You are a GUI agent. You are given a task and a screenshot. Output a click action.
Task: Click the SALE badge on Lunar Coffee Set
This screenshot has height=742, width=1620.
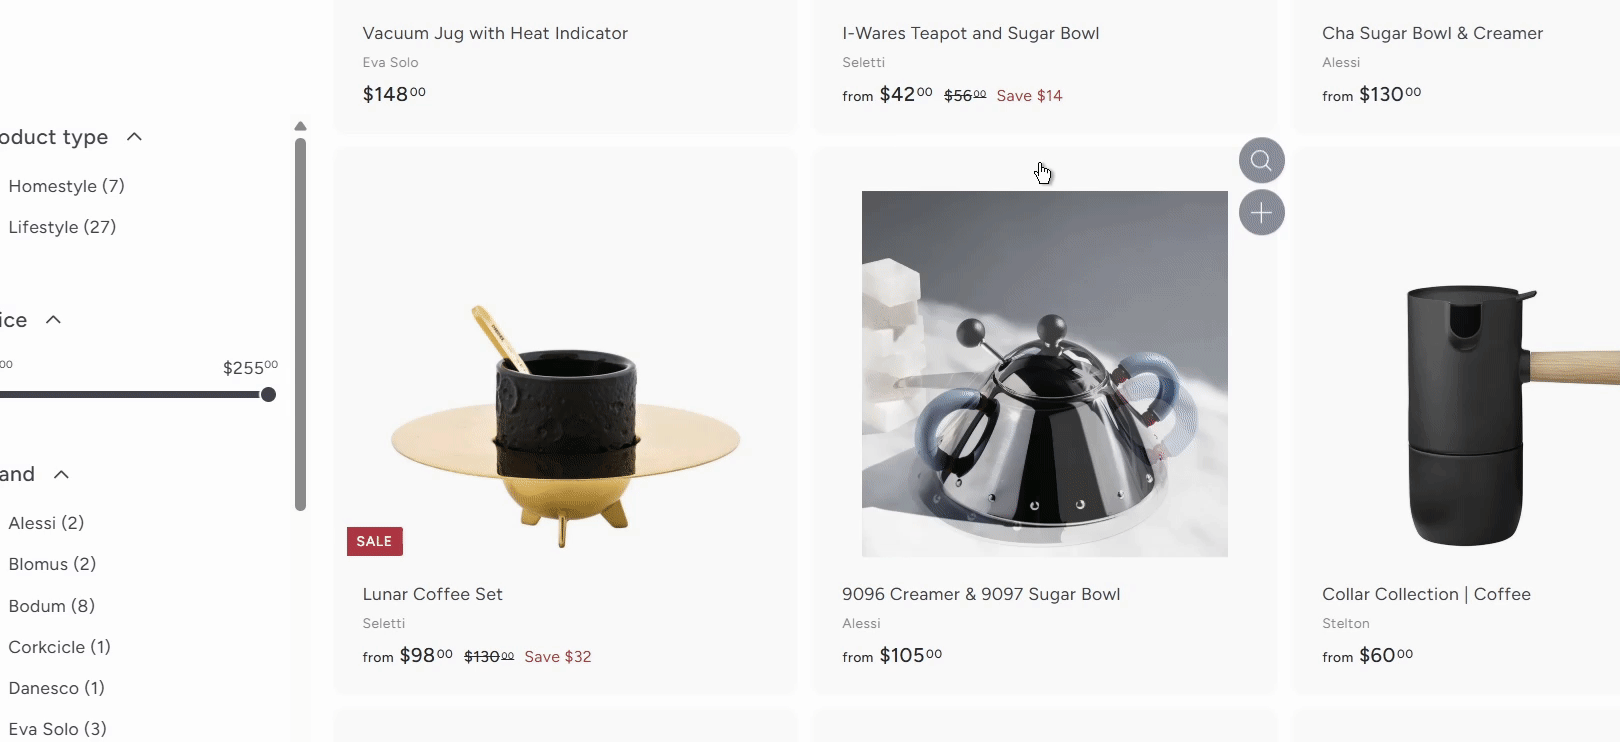coord(374,541)
